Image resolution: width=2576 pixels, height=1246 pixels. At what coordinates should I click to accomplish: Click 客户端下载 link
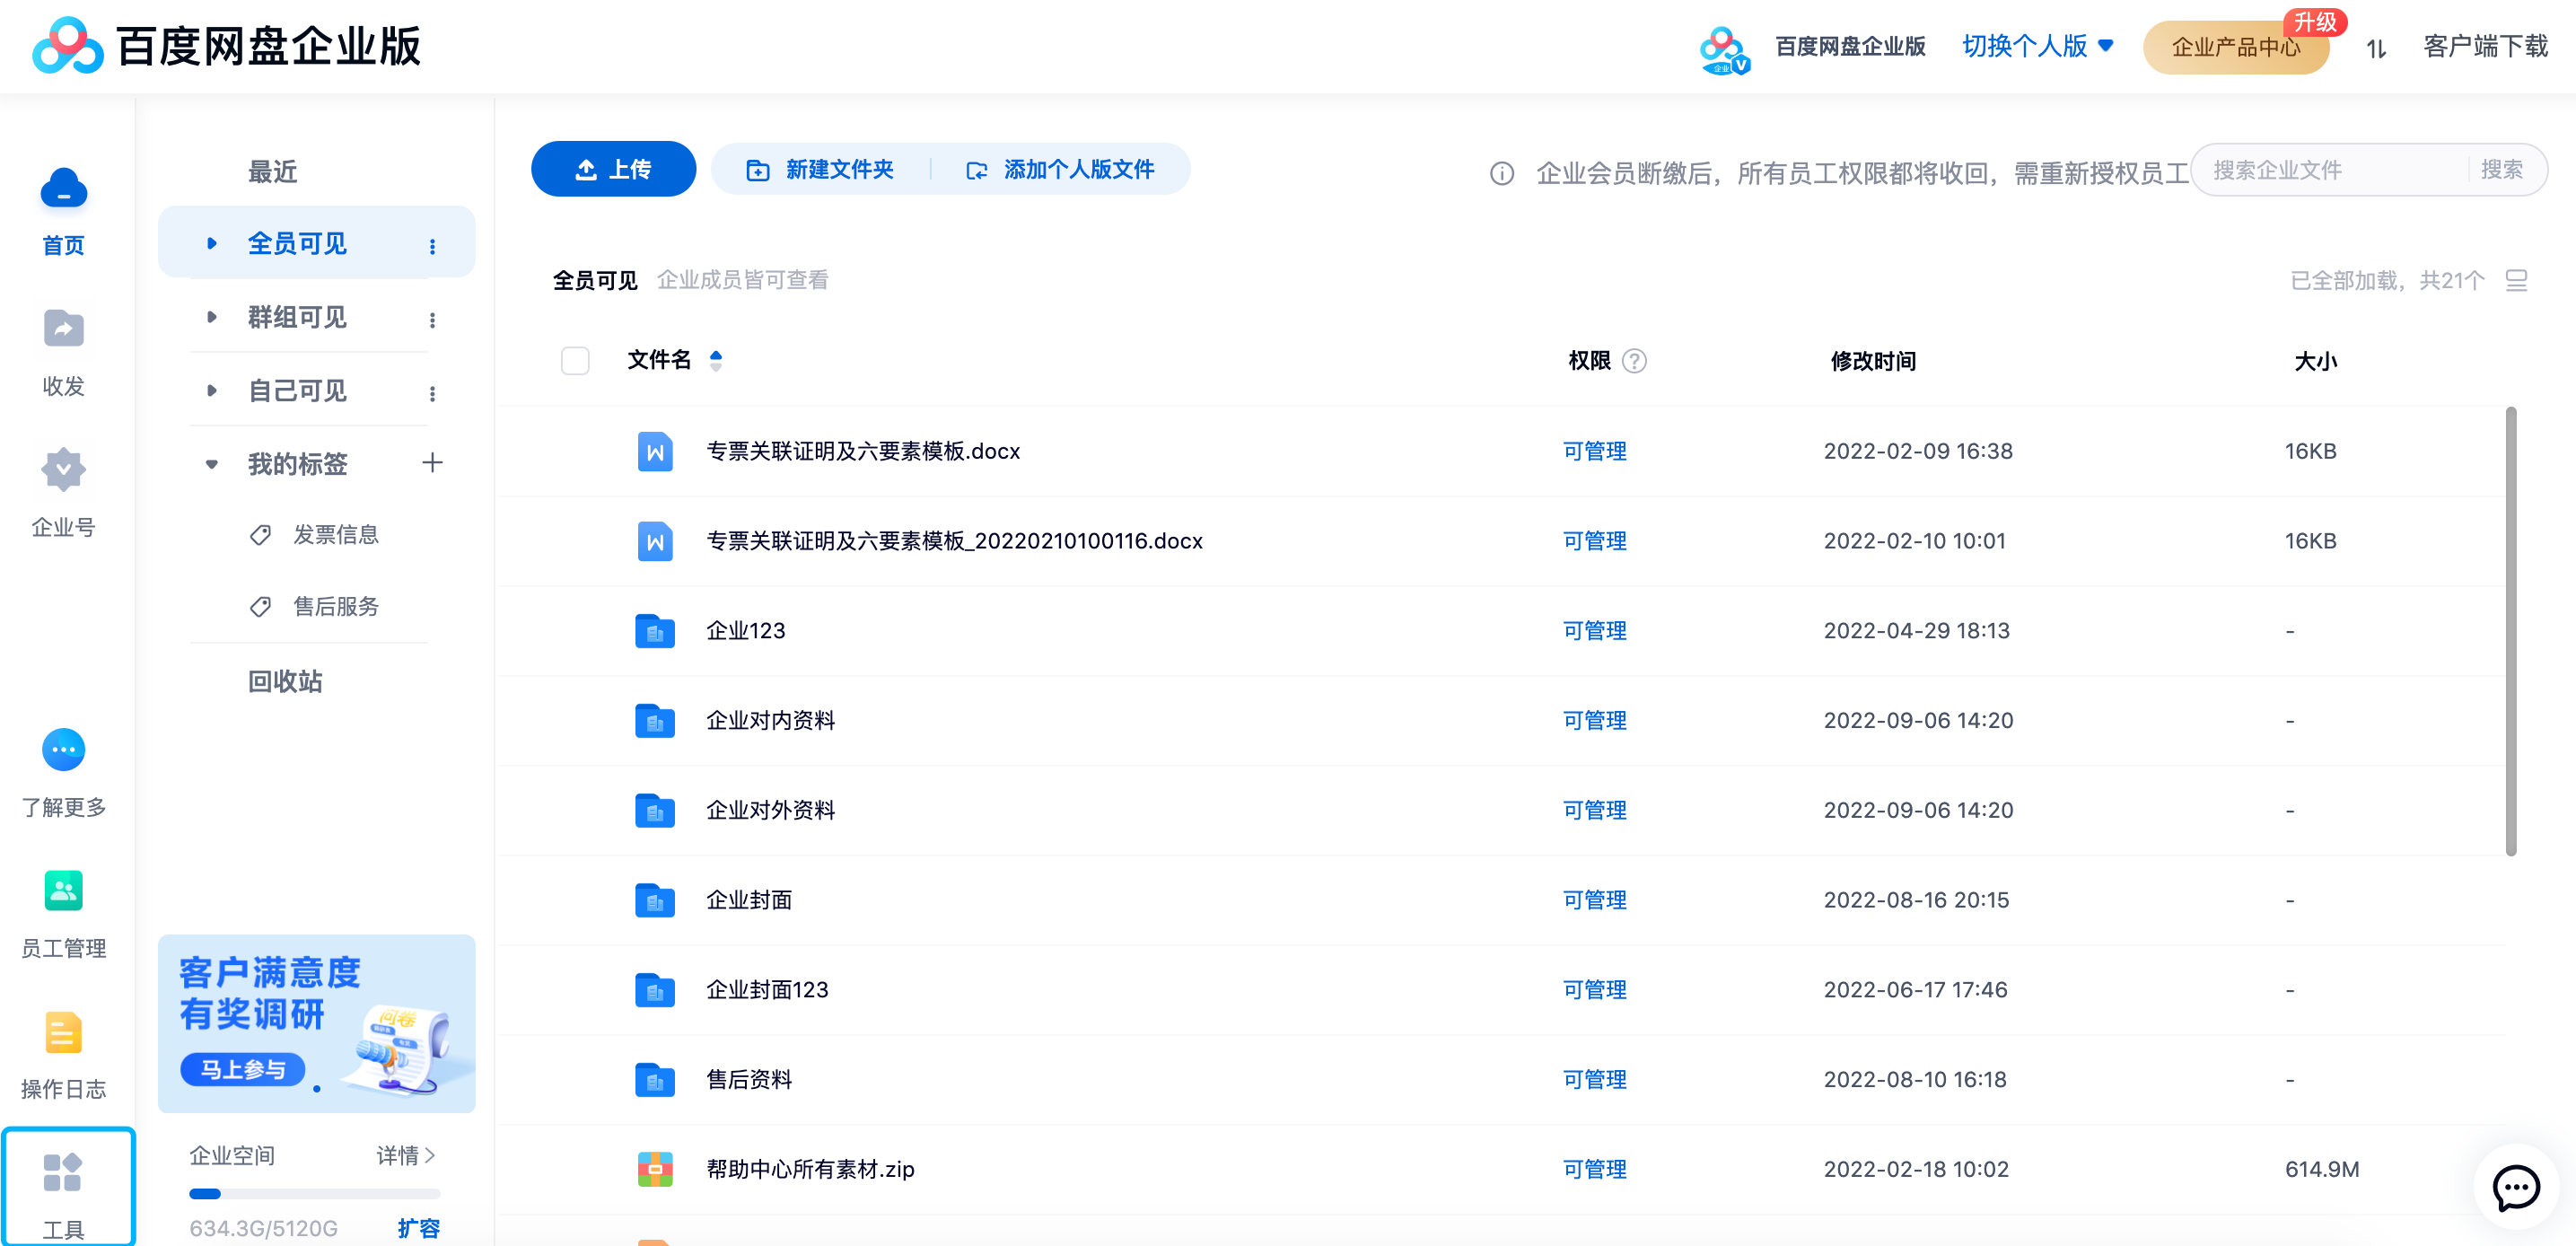(2485, 46)
